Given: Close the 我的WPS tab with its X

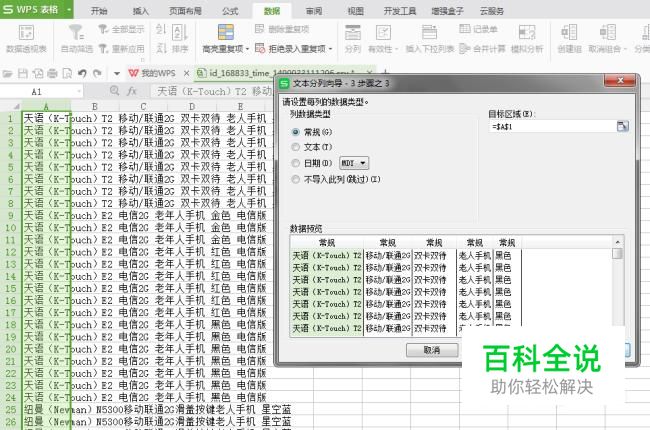Looking at the screenshot, I should tap(187, 73).
